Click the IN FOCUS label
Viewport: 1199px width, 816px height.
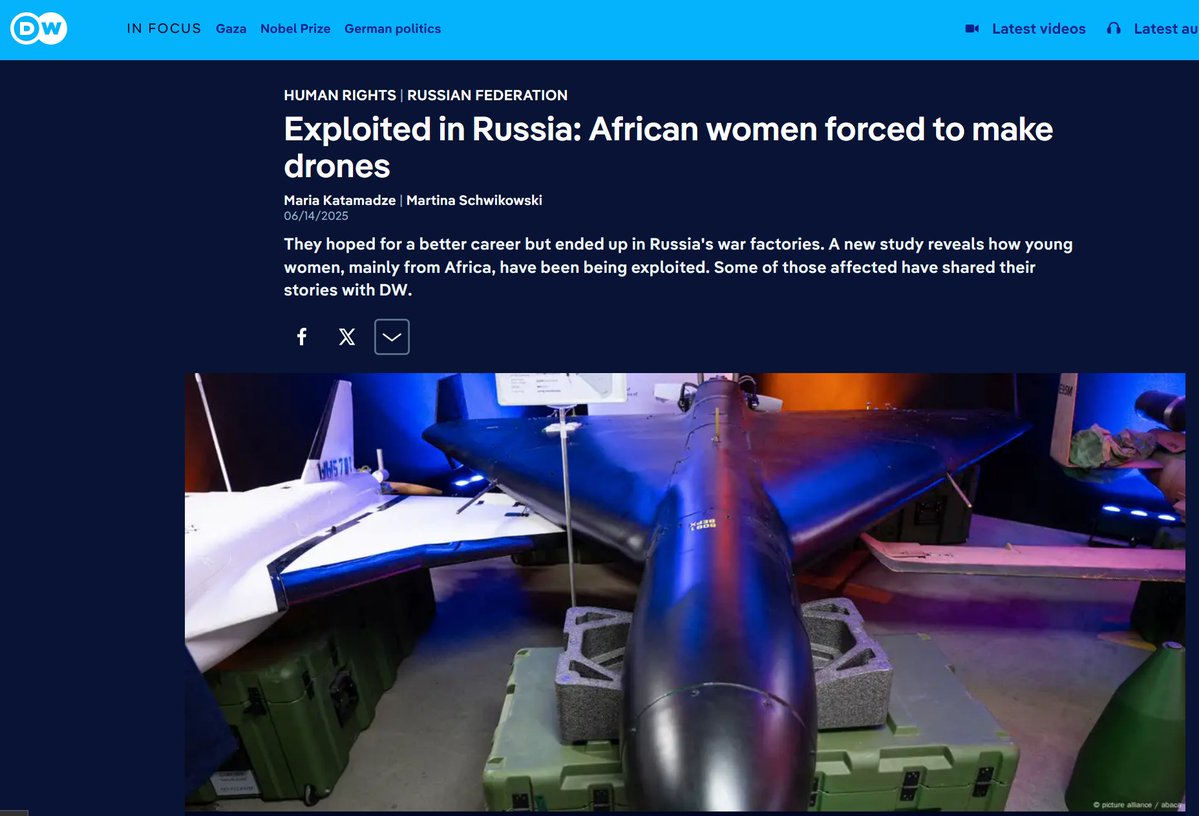(x=164, y=28)
